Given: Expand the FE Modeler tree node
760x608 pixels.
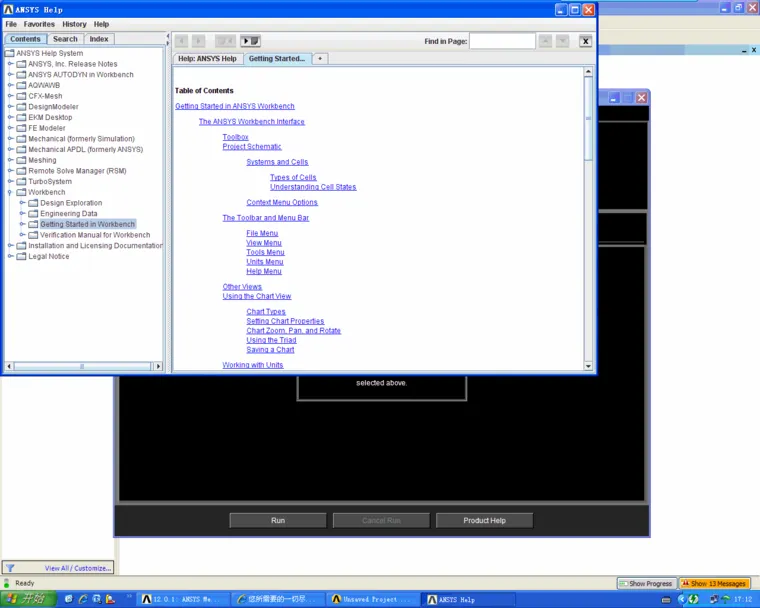Looking at the screenshot, I should tap(10, 128).
